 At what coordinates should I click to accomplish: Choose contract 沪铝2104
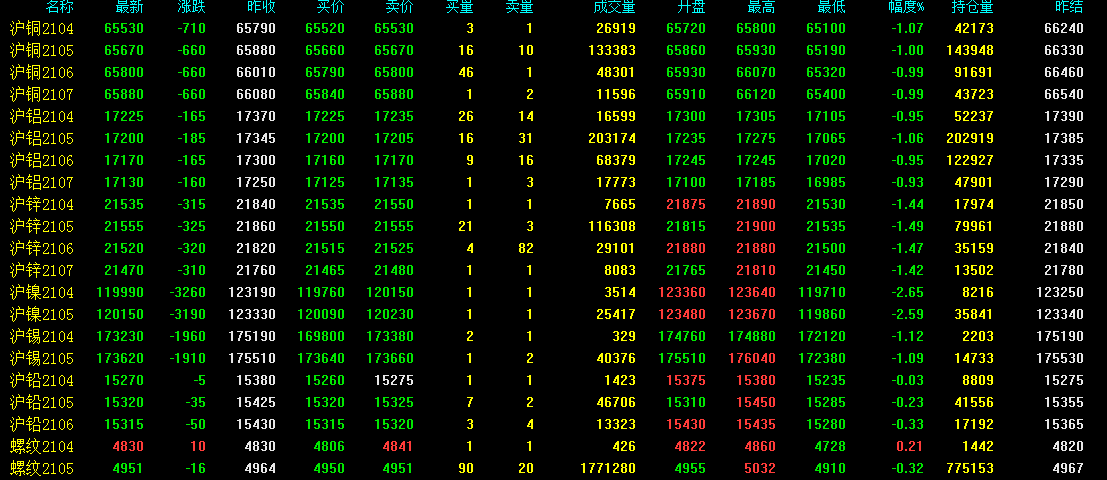coord(42,116)
